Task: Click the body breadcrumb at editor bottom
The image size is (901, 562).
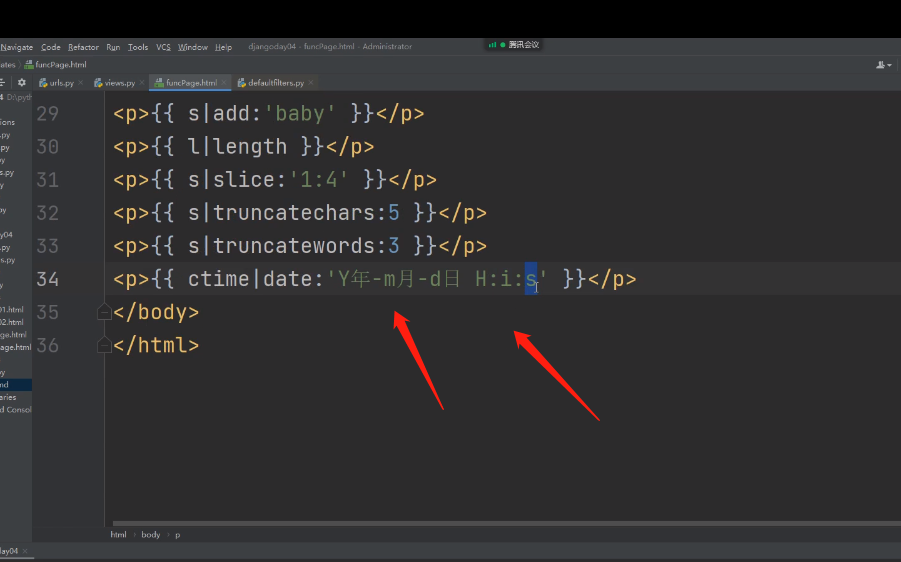Action: 151,534
